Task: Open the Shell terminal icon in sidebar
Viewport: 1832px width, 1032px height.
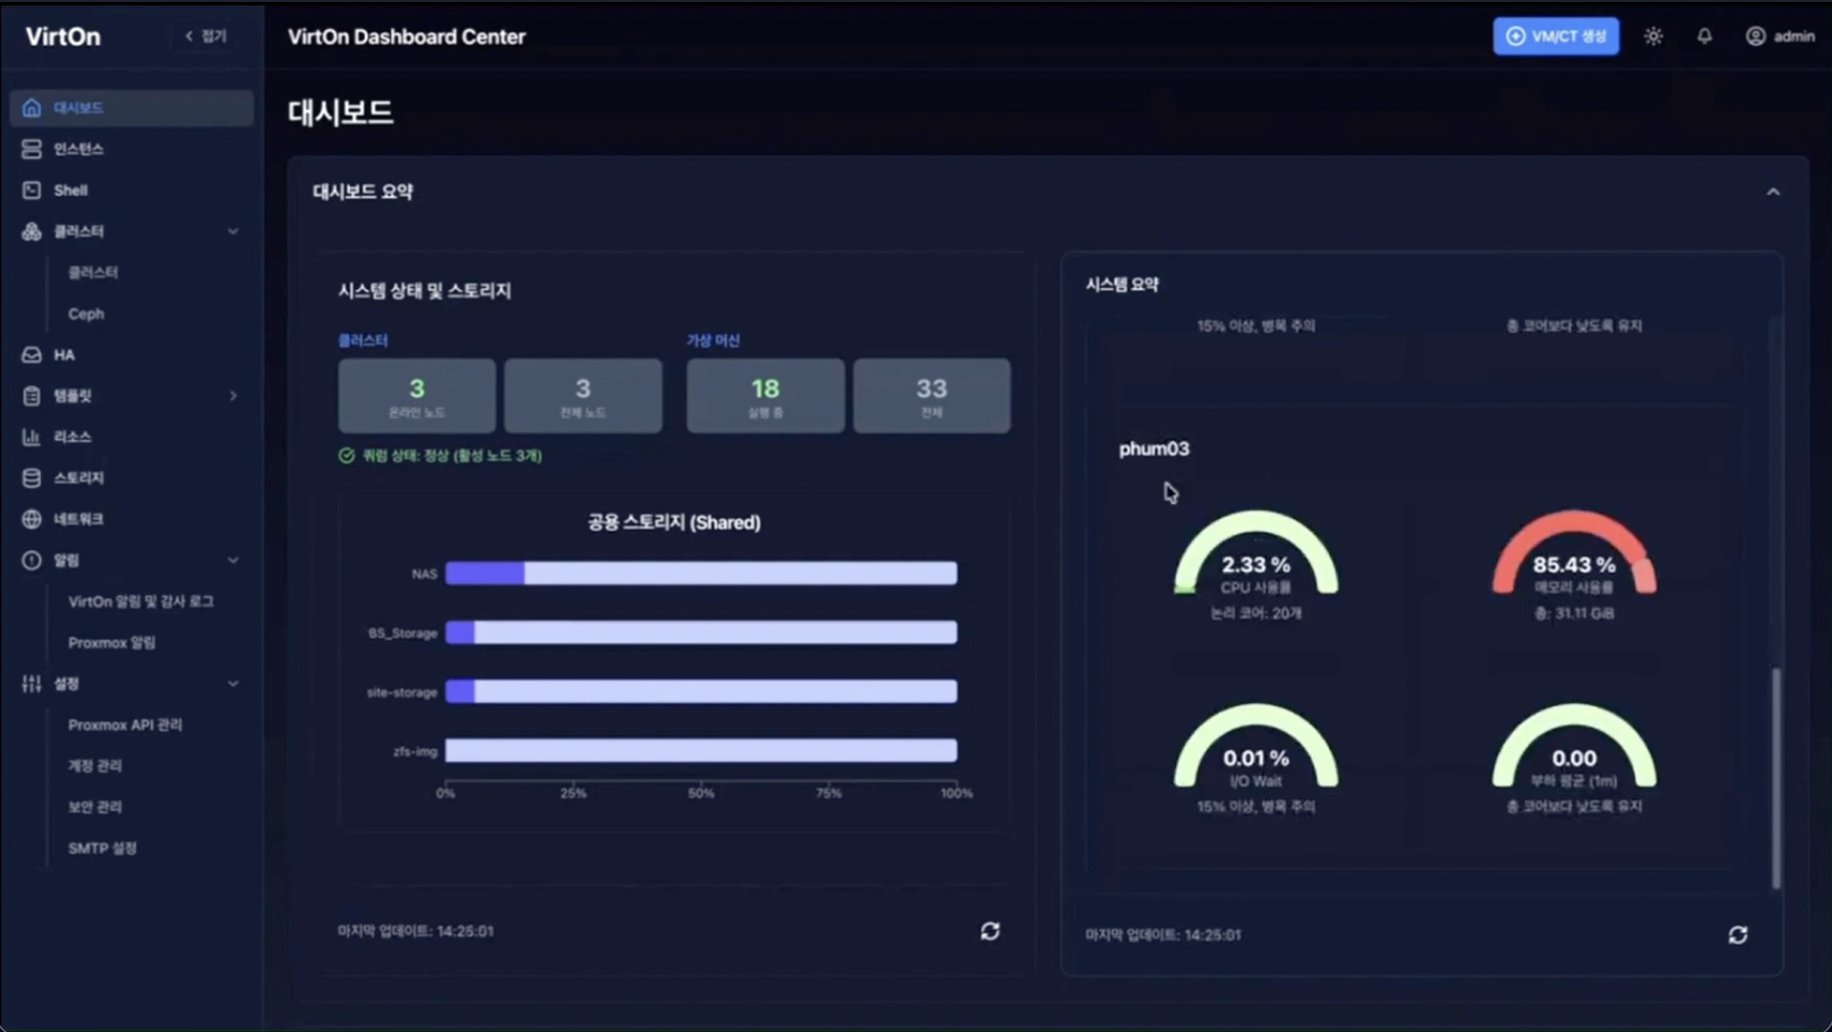Action: 32,190
